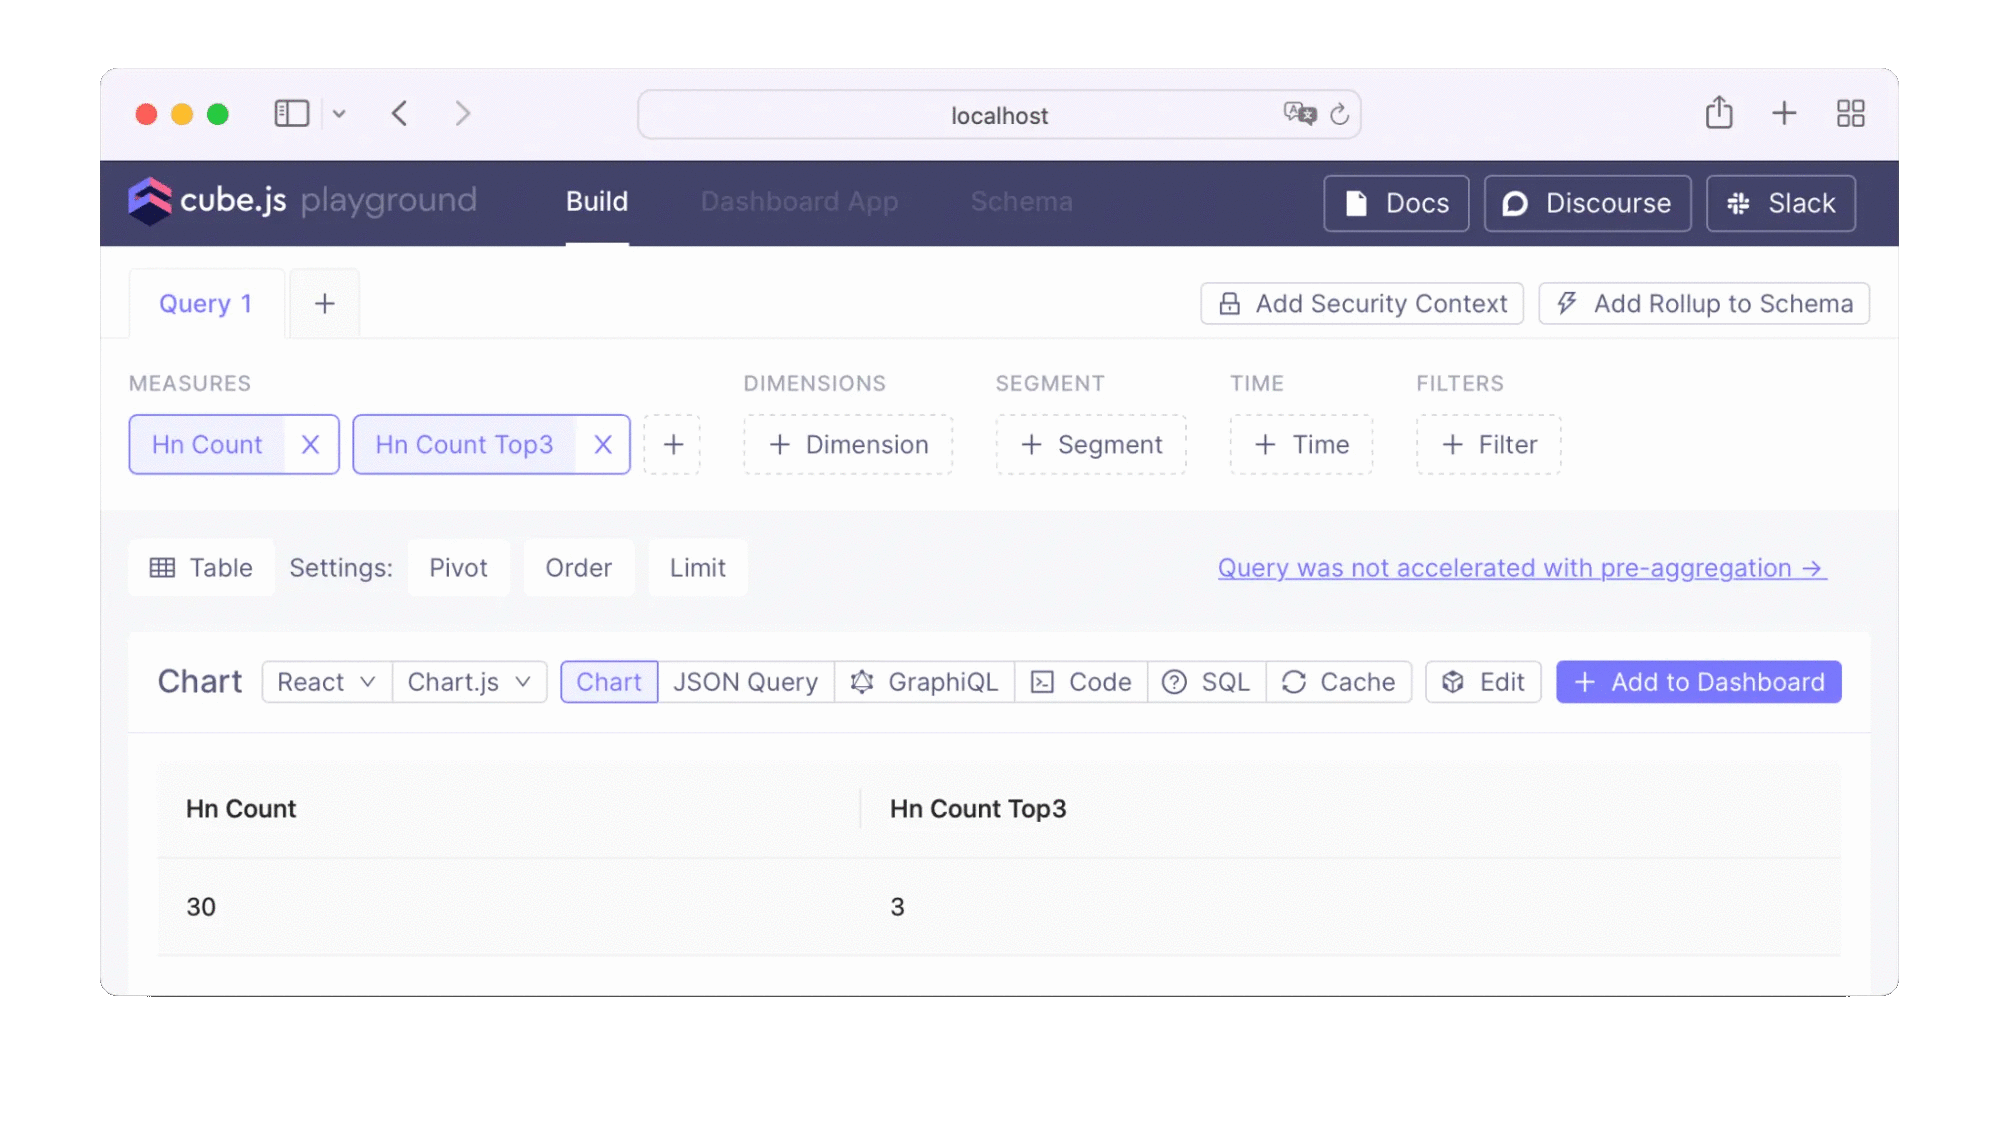Click plus icon to add another measure
1999x1129 pixels.
point(673,445)
